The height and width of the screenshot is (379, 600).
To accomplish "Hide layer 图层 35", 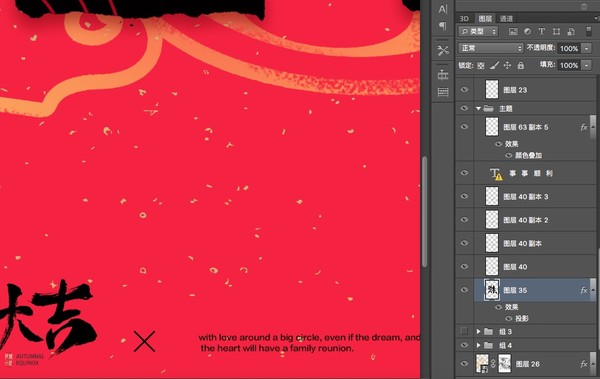I will [464, 290].
